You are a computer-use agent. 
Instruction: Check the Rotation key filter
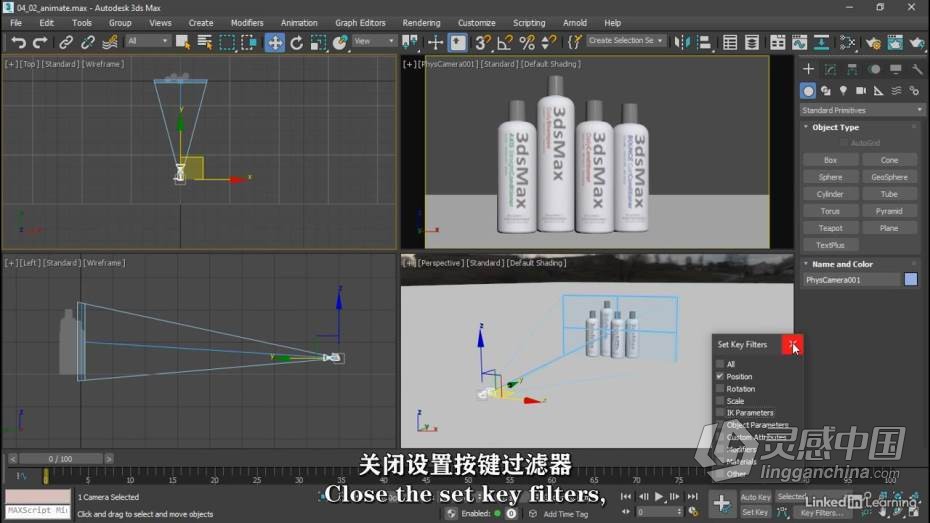tap(720, 389)
